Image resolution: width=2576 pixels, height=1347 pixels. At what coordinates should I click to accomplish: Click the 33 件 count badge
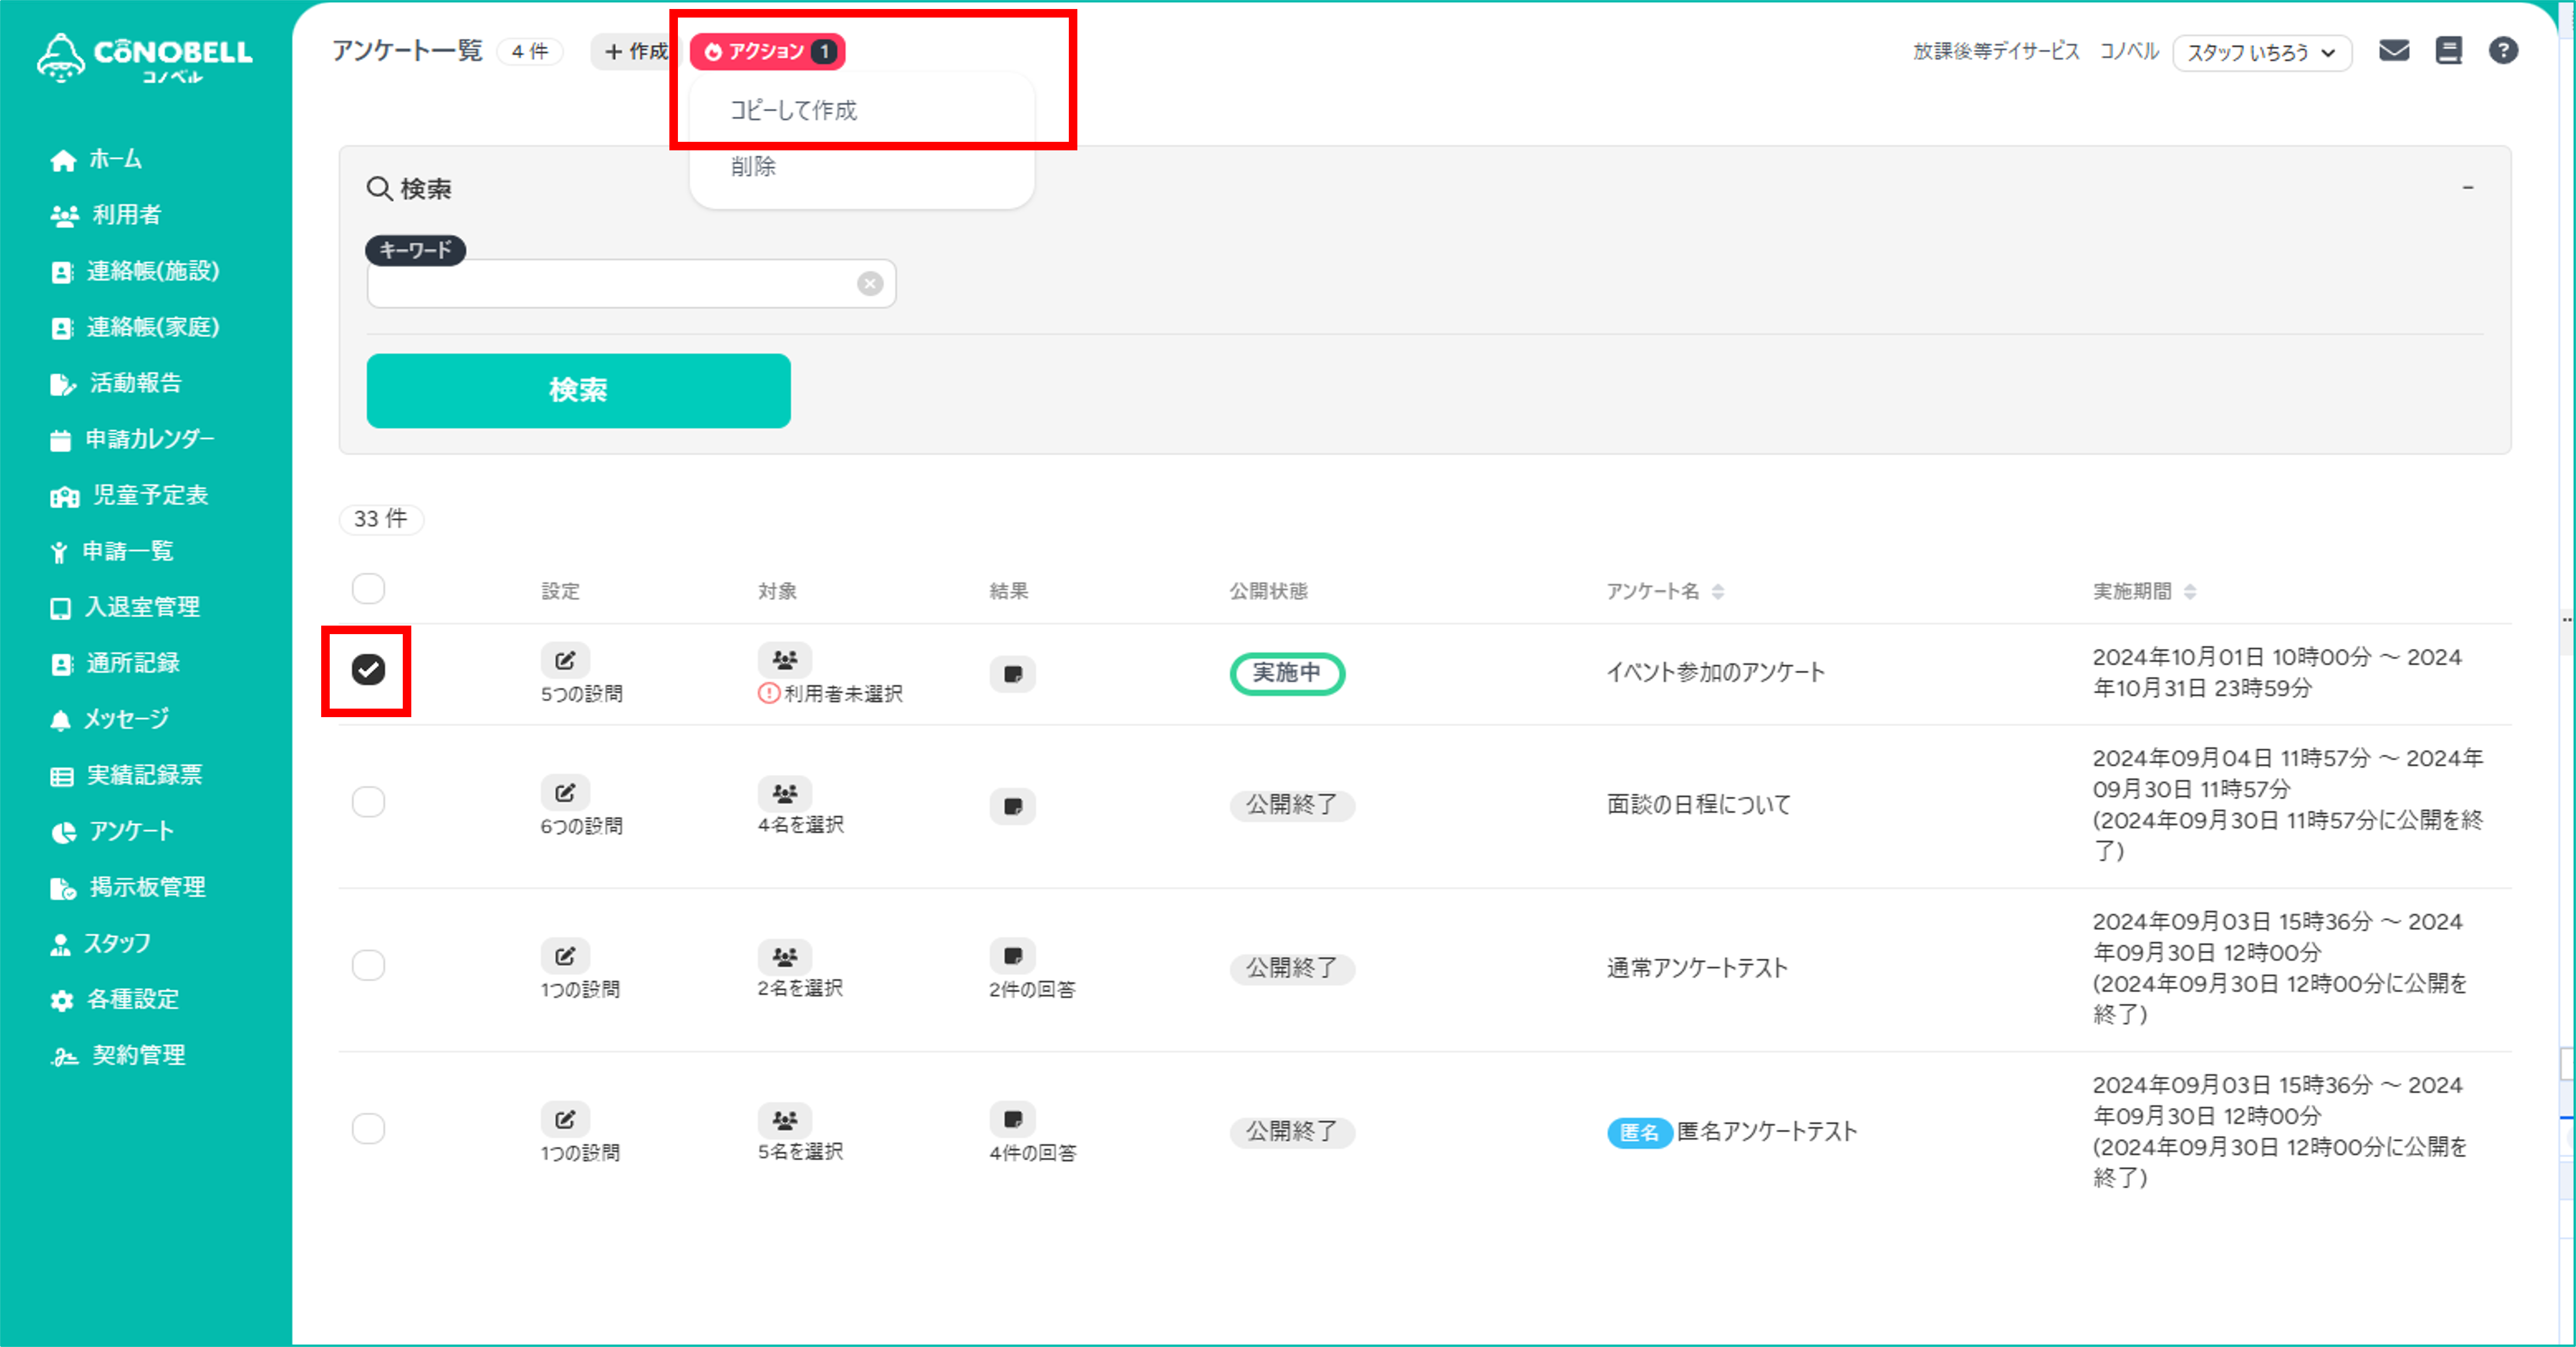pos(381,519)
